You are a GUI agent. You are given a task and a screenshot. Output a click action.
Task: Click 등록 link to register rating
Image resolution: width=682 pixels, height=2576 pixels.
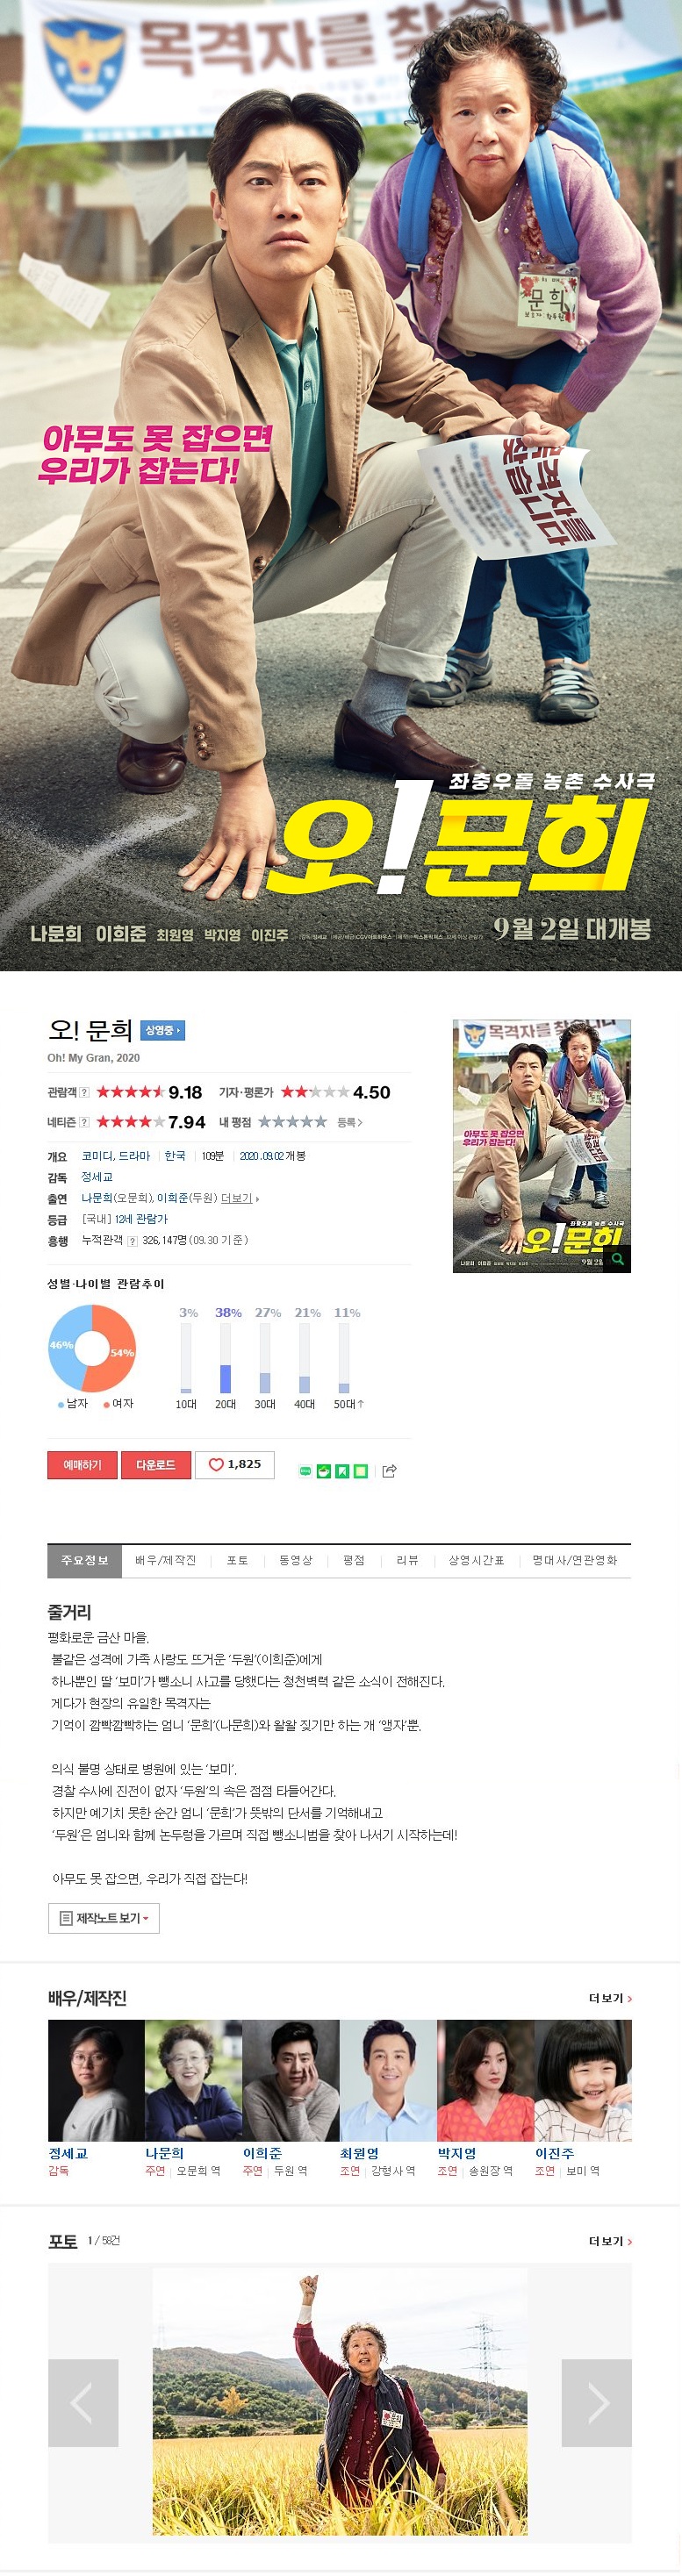point(349,1122)
